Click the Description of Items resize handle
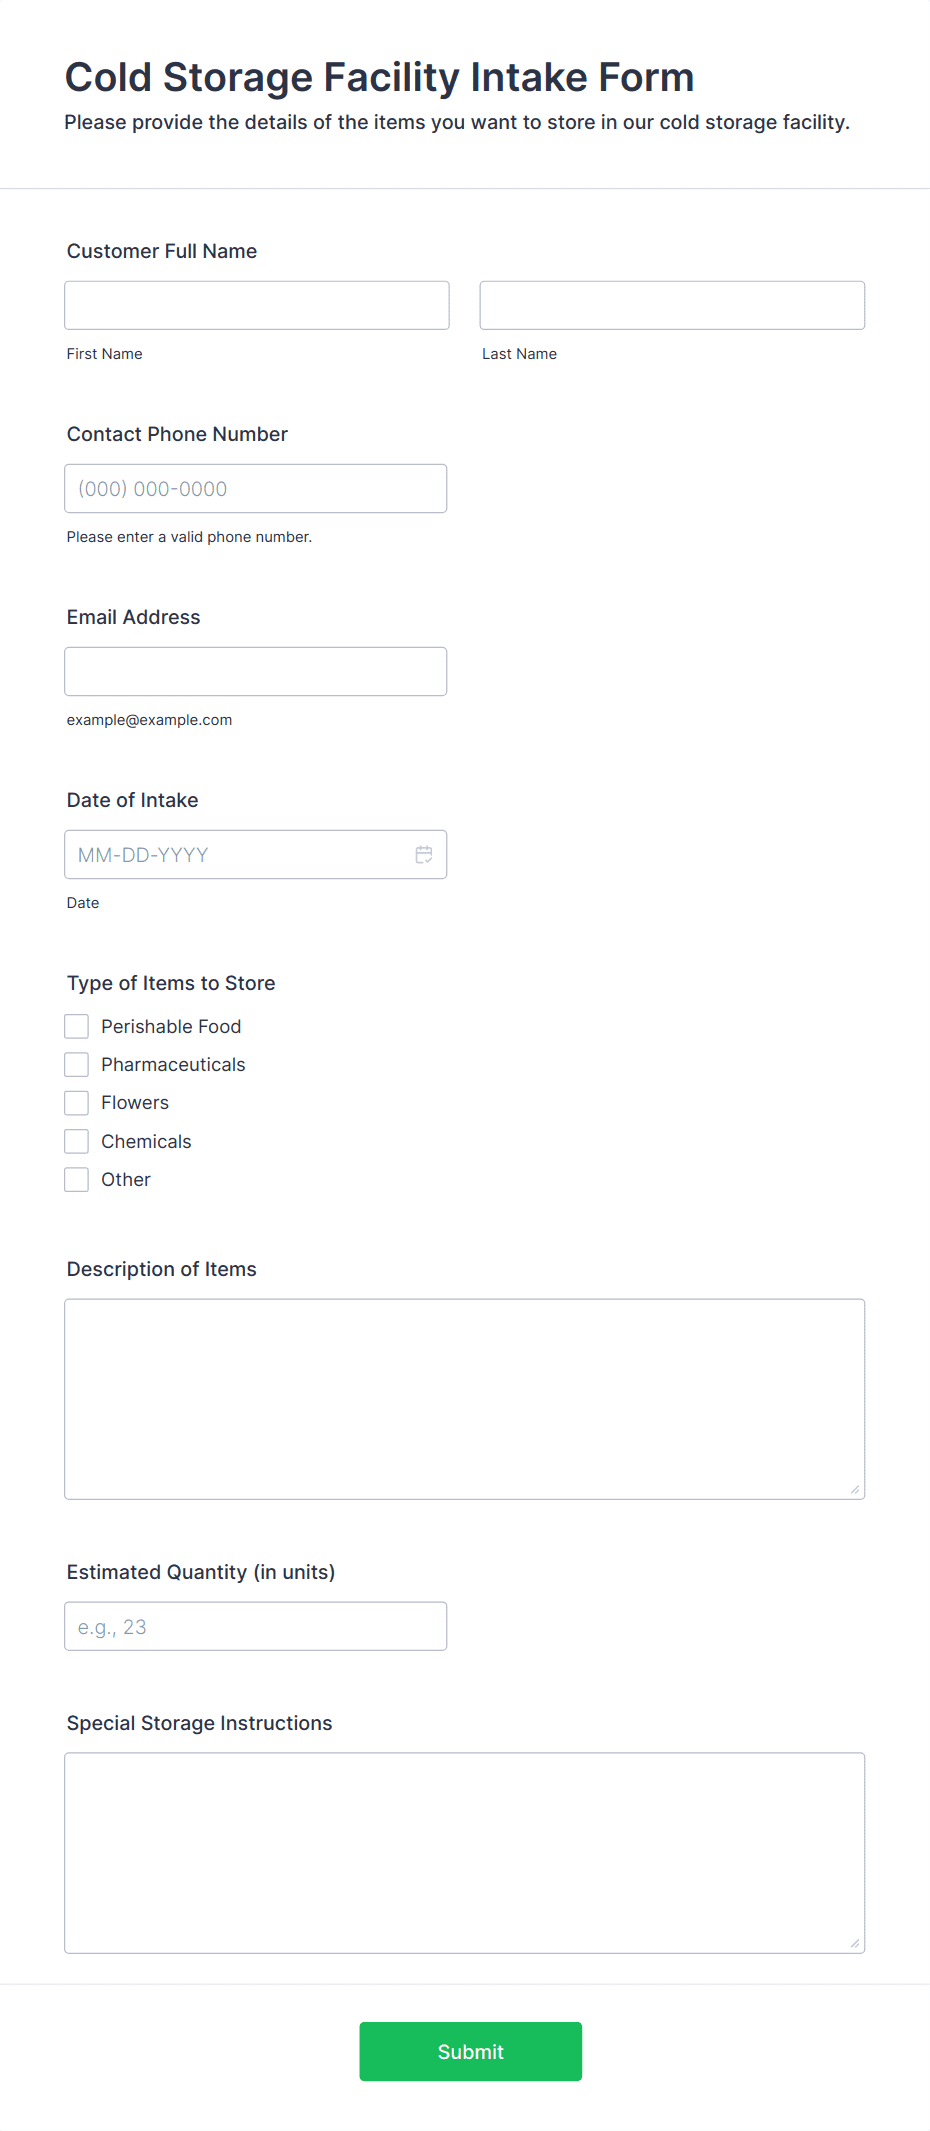The height and width of the screenshot is (2131, 930). (x=855, y=1489)
